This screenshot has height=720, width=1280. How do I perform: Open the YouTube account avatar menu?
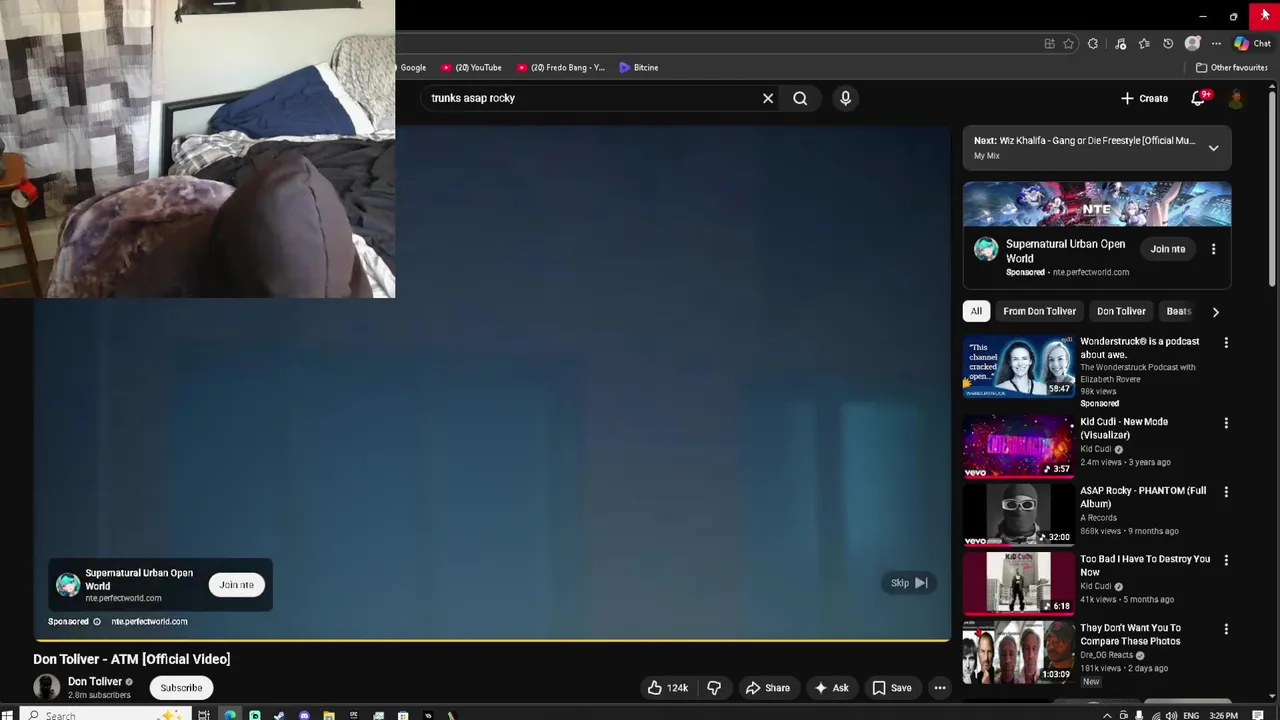click(x=1237, y=98)
